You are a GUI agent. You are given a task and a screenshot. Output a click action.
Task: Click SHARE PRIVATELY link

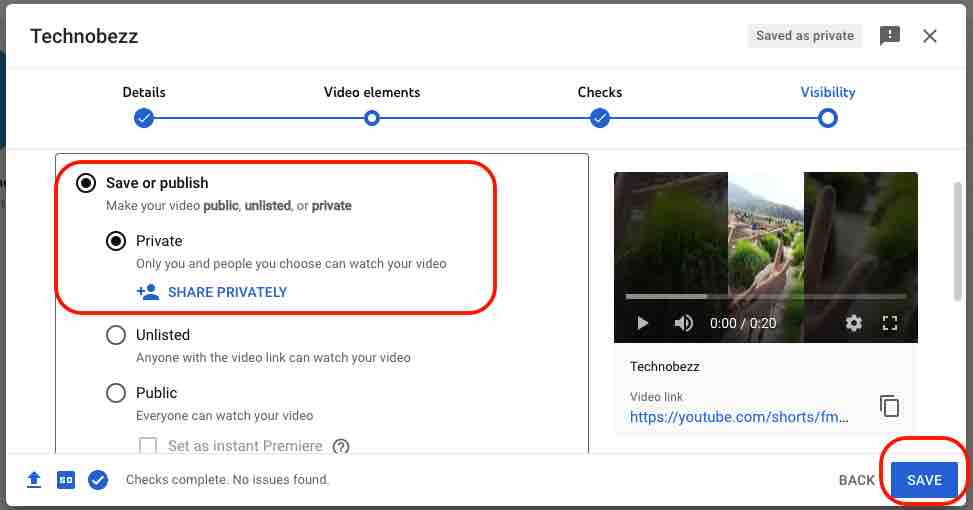pos(227,292)
